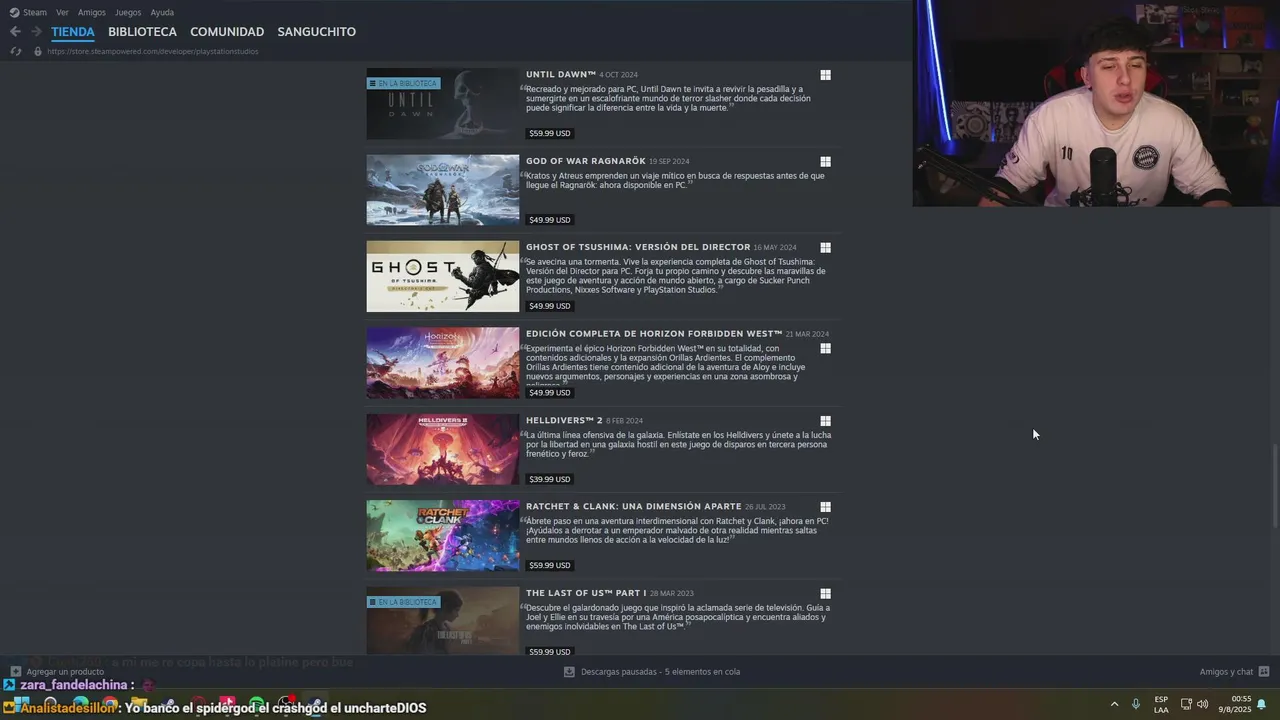Click the Ghost of Tsushima description text
This screenshot has height=720, width=1280.
(676, 276)
